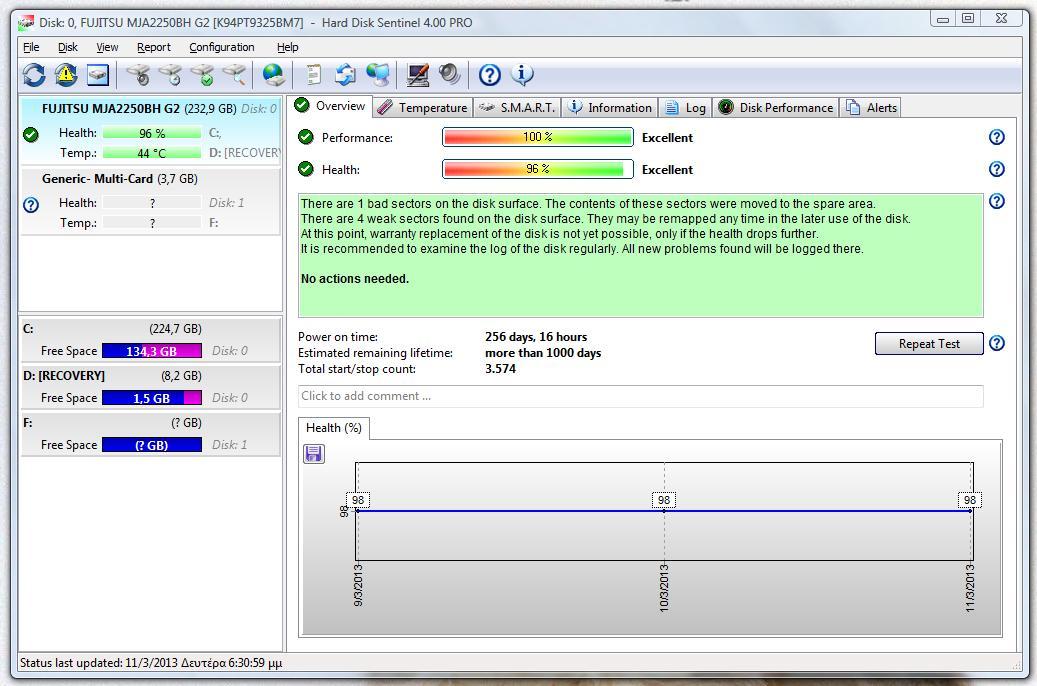The height and width of the screenshot is (686, 1037).
Task: Click the 98 data label at 10/3/2013
Action: (x=664, y=500)
